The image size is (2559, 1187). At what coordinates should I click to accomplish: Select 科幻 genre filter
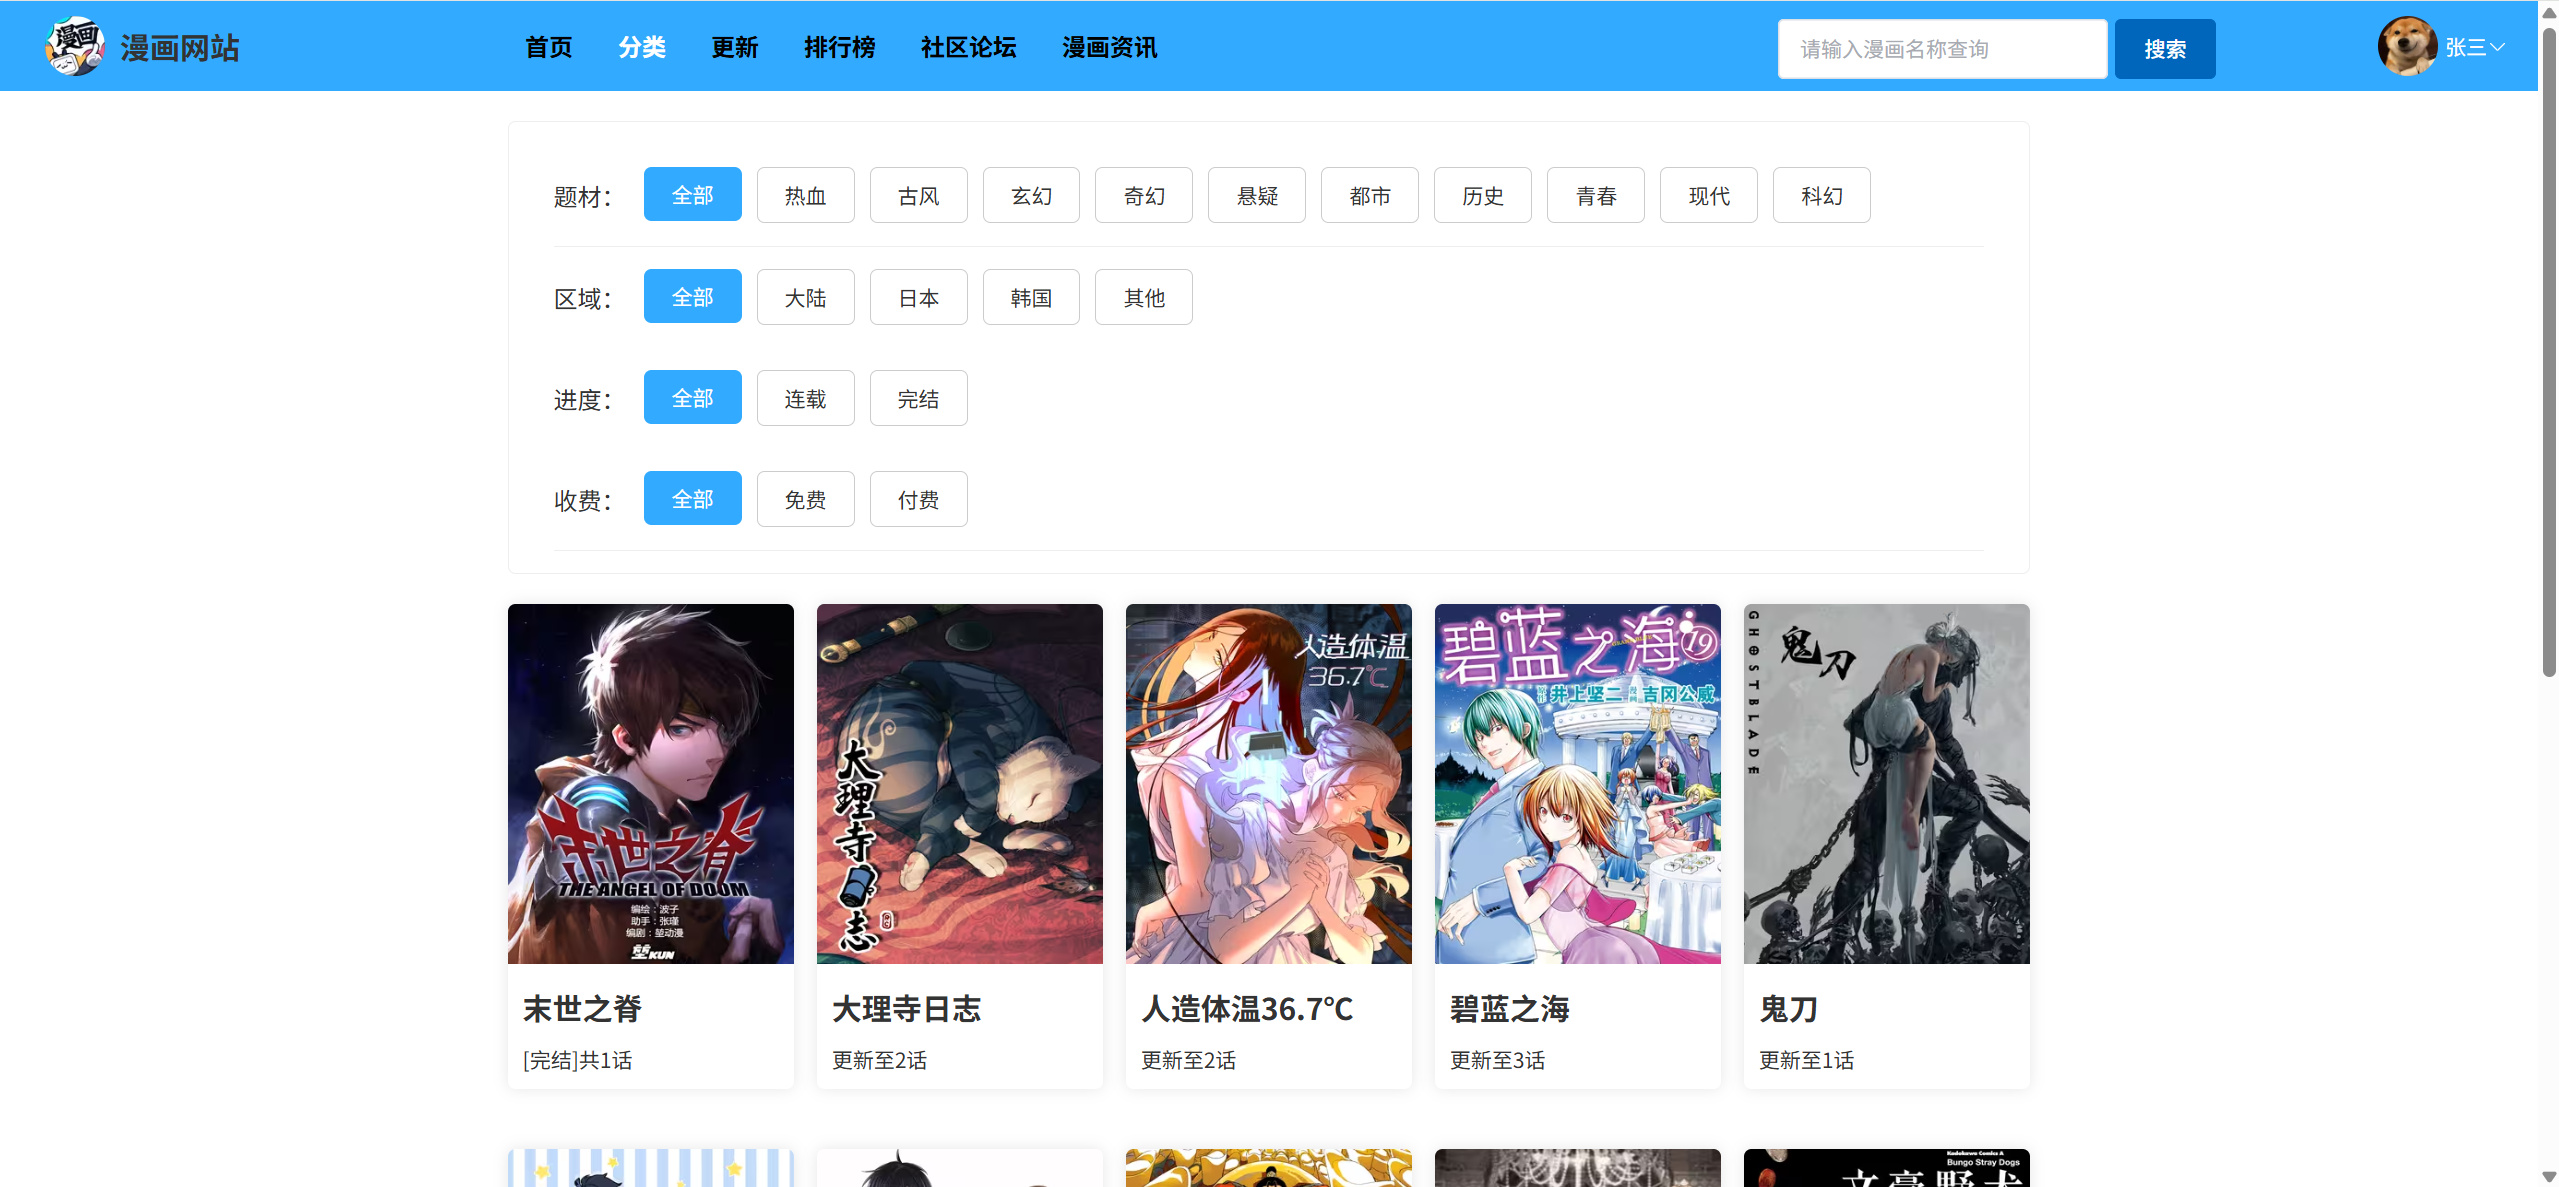pyautogui.click(x=1821, y=195)
